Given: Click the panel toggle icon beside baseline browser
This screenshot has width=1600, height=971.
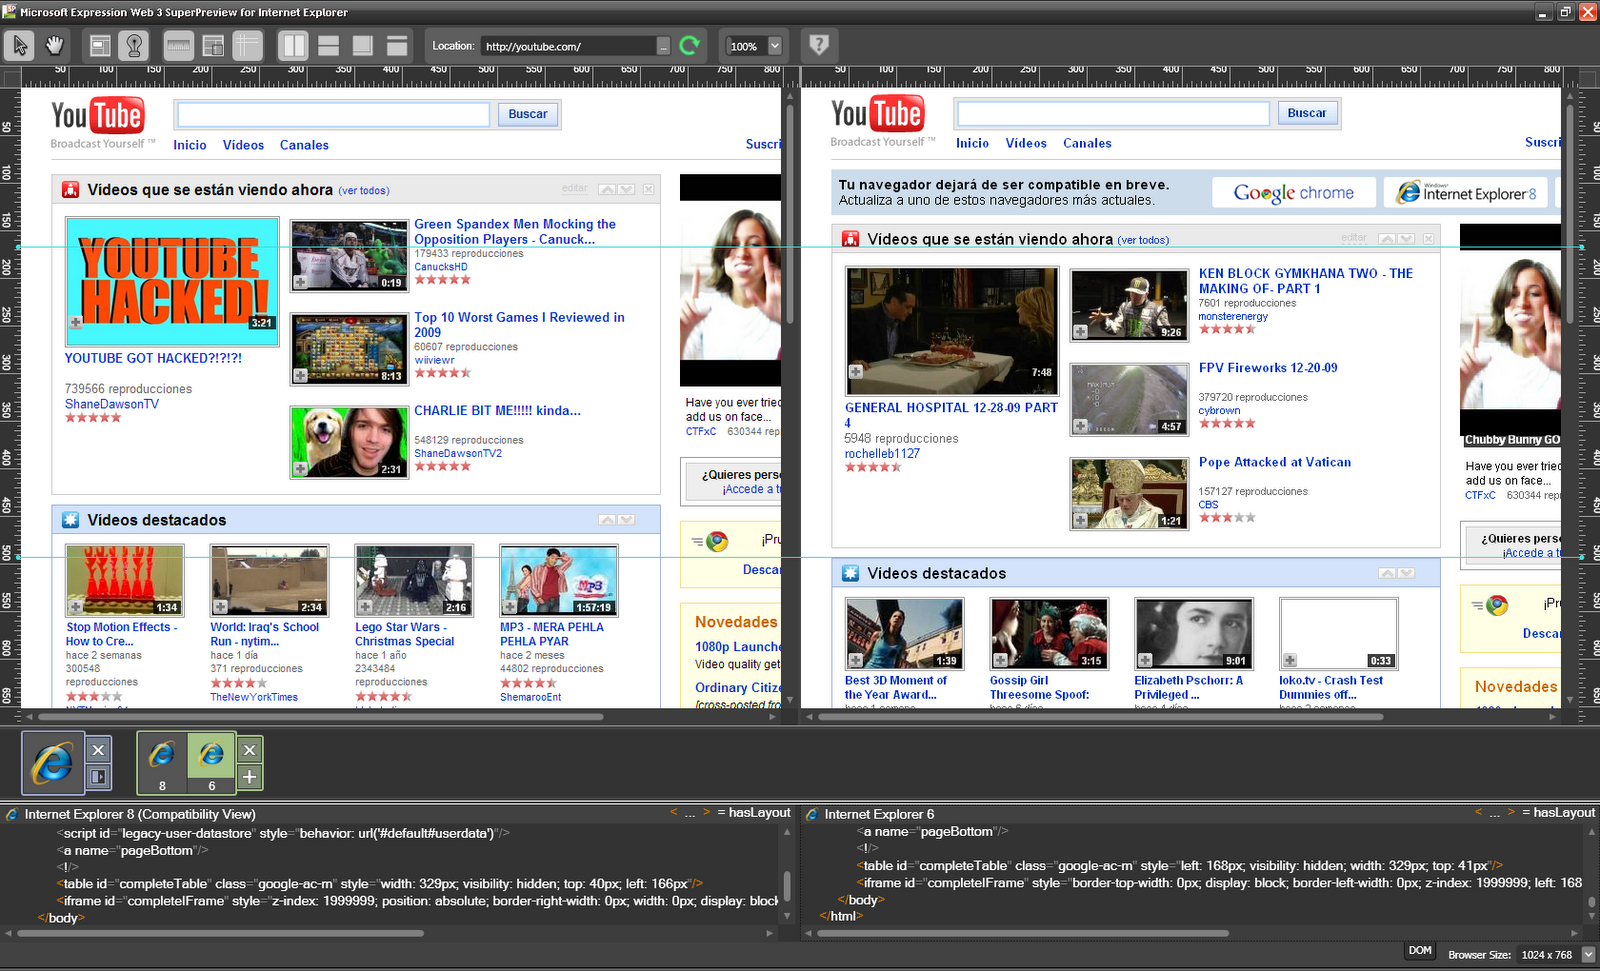Looking at the screenshot, I should pyautogui.click(x=98, y=777).
